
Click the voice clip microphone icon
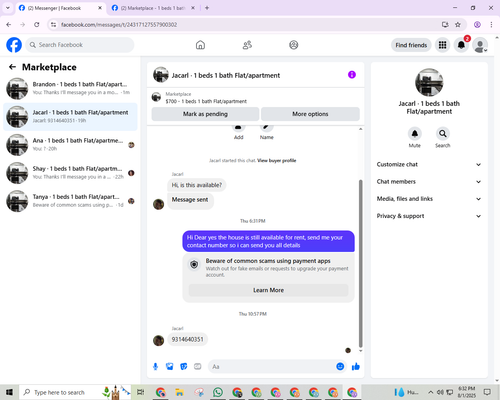point(155,367)
